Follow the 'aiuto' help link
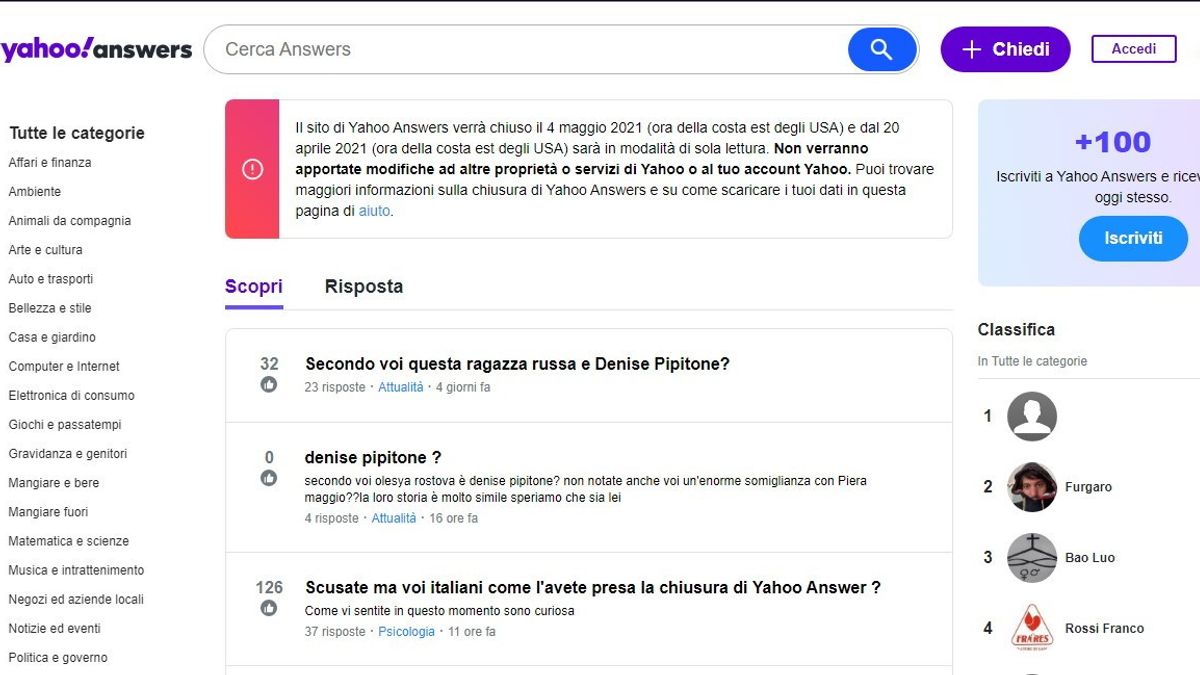Image resolution: width=1200 pixels, height=675 pixels. pos(374,211)
